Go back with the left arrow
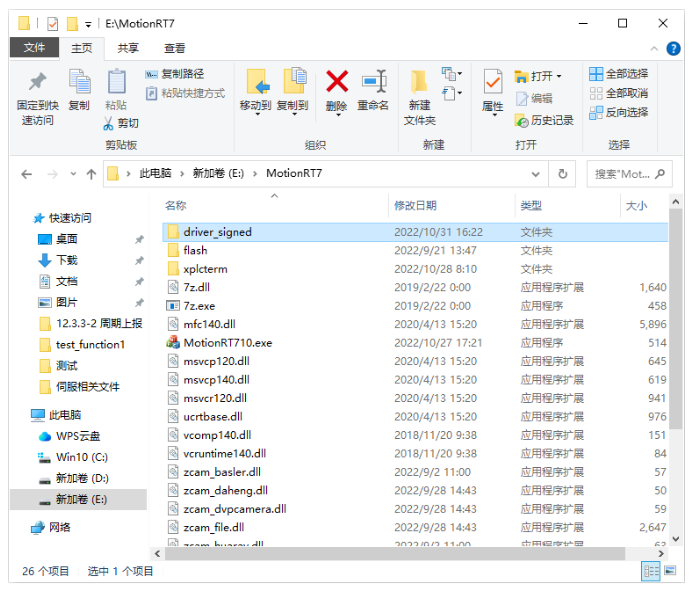The image size is (695, 591). (27, 174)
